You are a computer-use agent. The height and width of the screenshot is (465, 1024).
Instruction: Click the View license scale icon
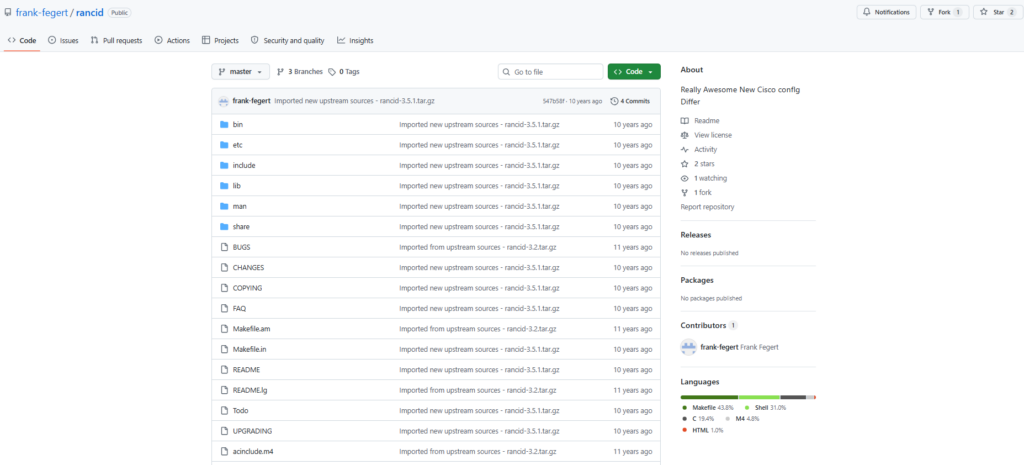(x=684, y=135)
